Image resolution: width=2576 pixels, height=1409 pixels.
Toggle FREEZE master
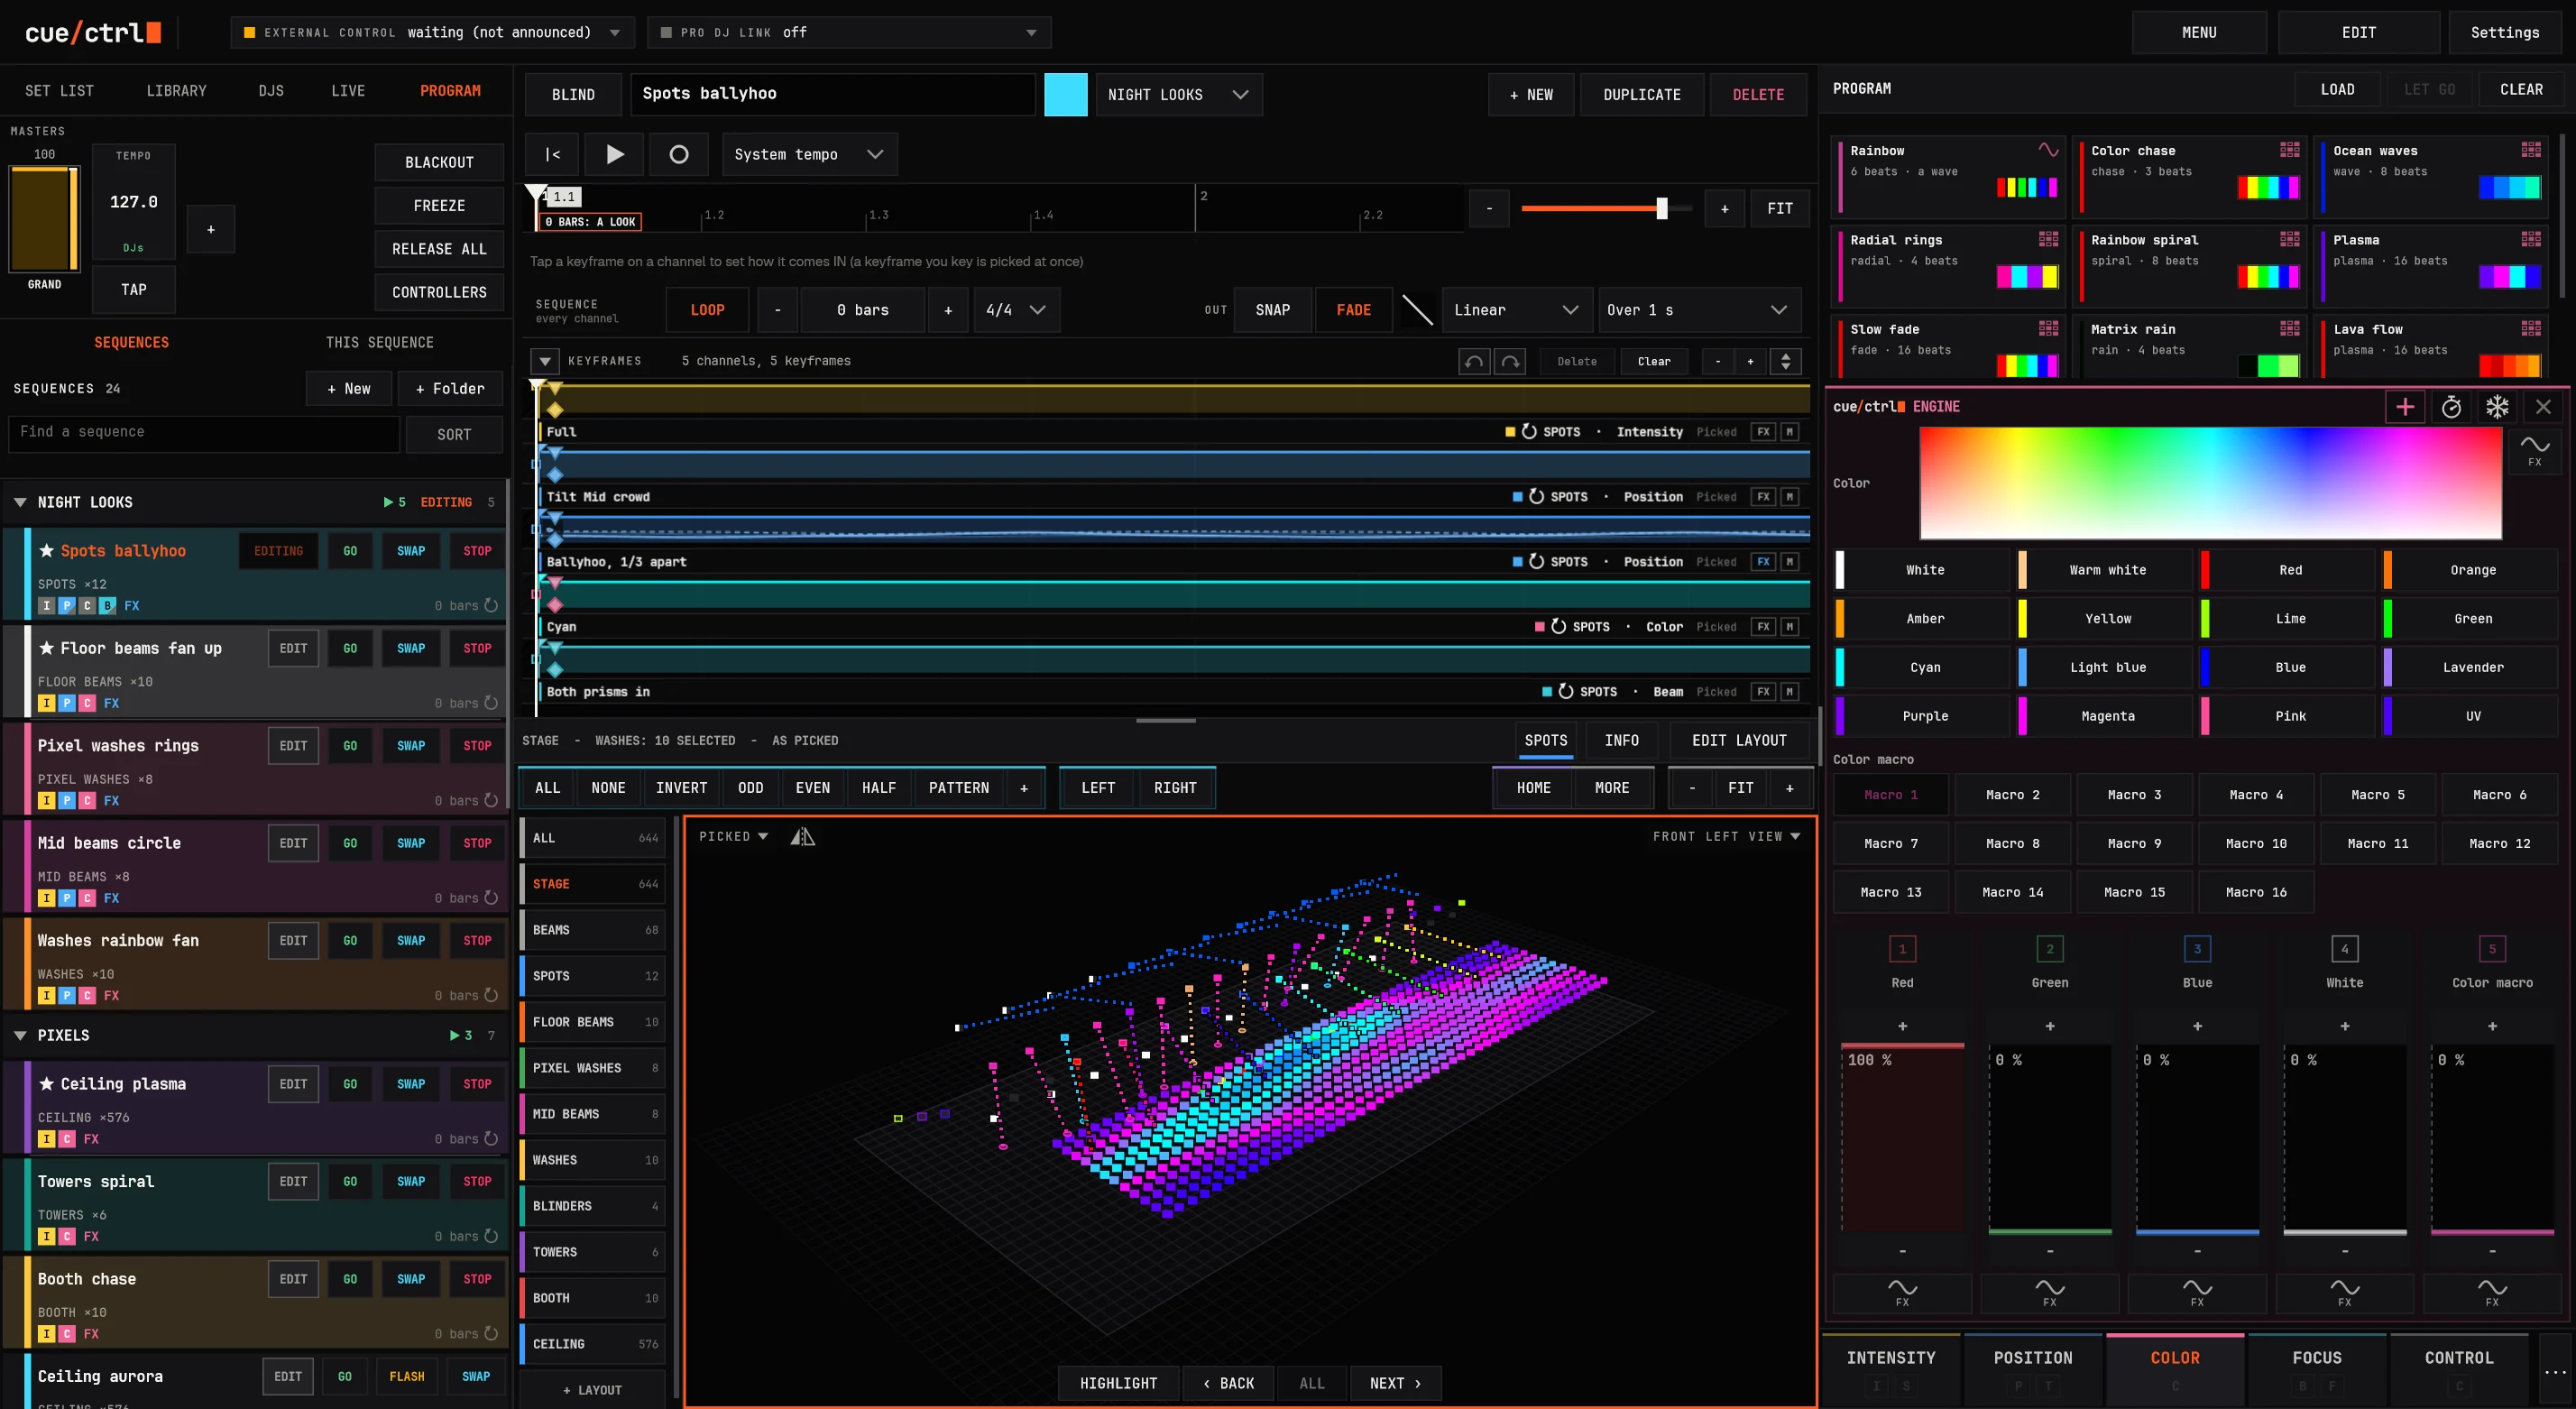(439, 206)
